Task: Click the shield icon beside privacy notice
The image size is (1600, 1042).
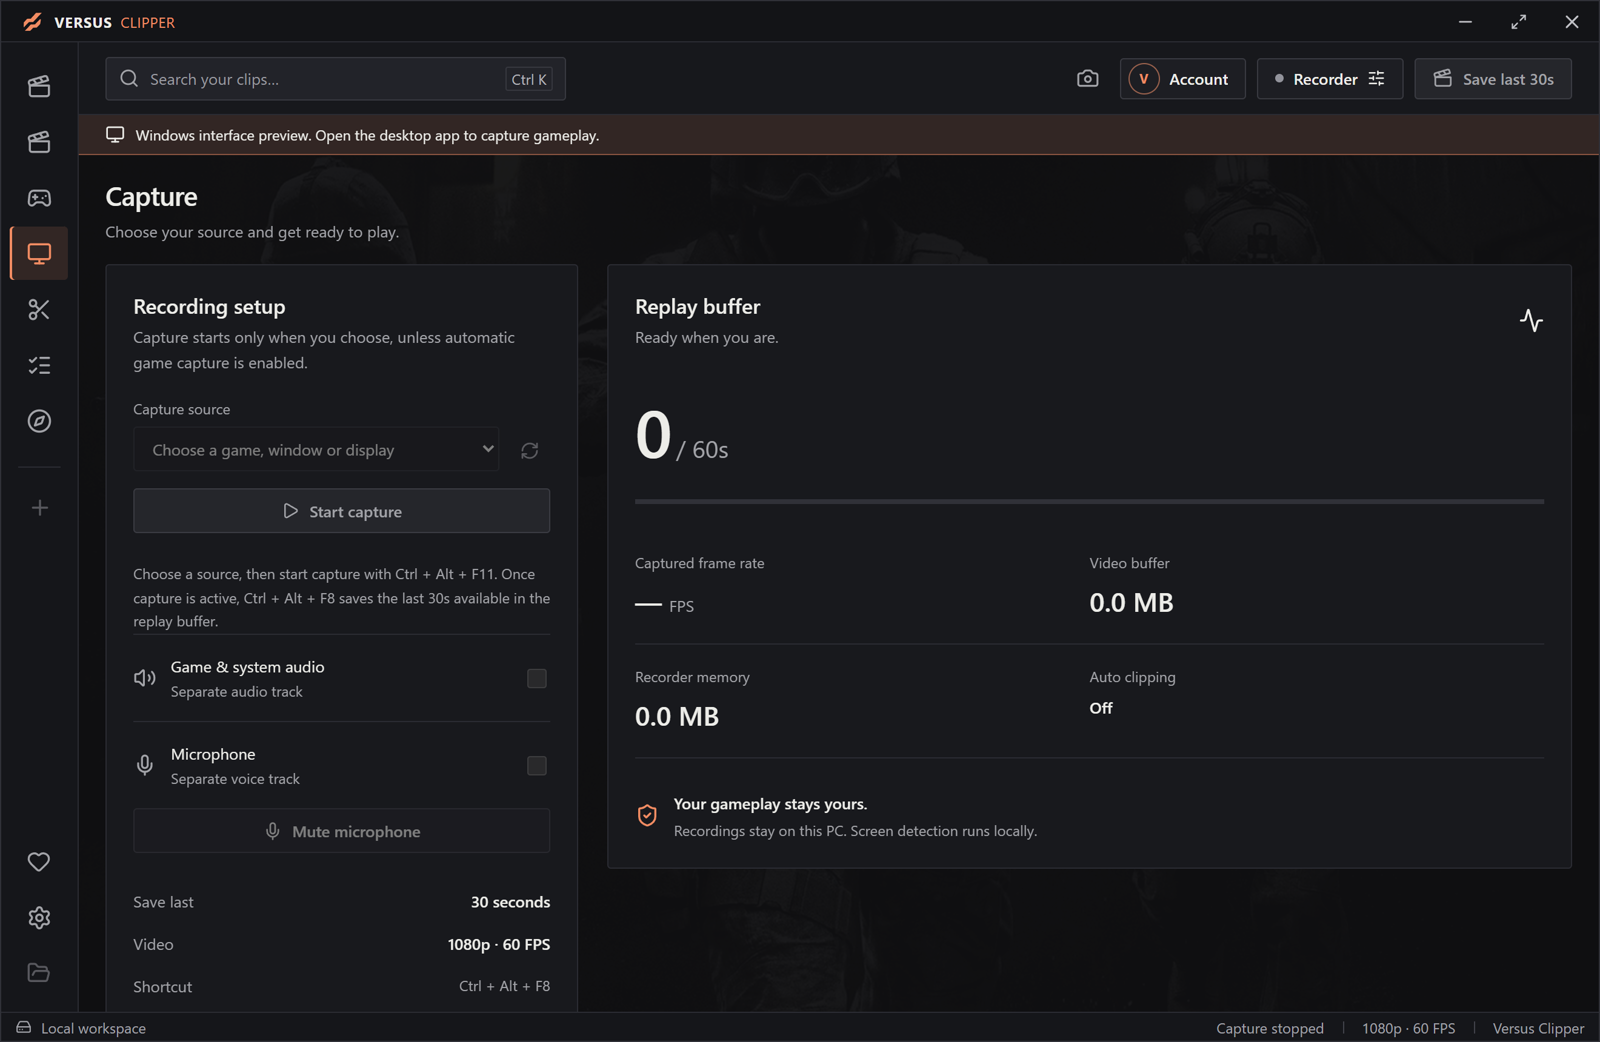Action: (x=647, y=816)
